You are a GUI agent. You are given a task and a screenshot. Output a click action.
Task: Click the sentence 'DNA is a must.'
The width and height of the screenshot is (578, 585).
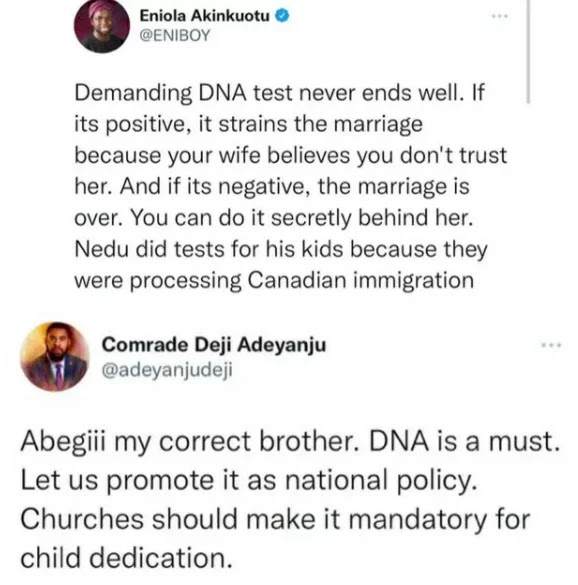point(465,441)
